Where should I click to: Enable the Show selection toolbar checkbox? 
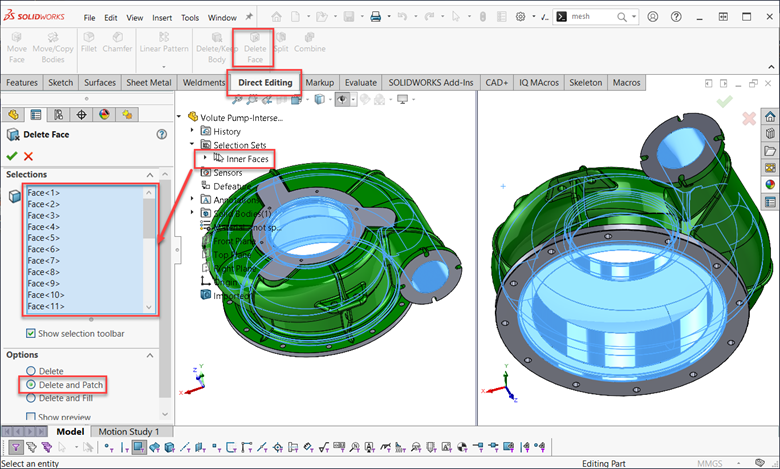(31, 333)
